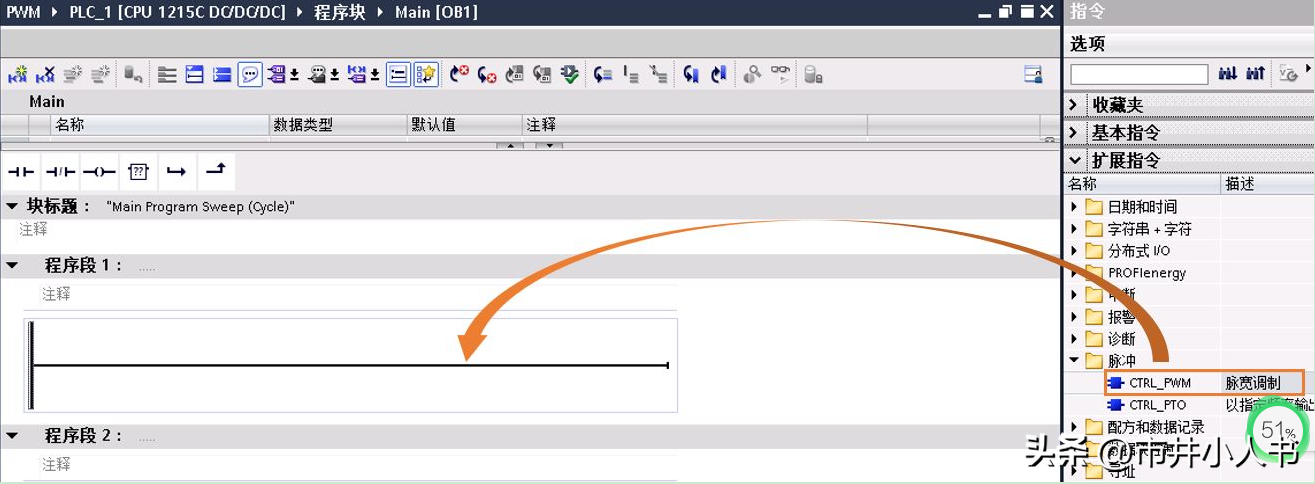Click the delete network toolbar icon

point(45,75)
